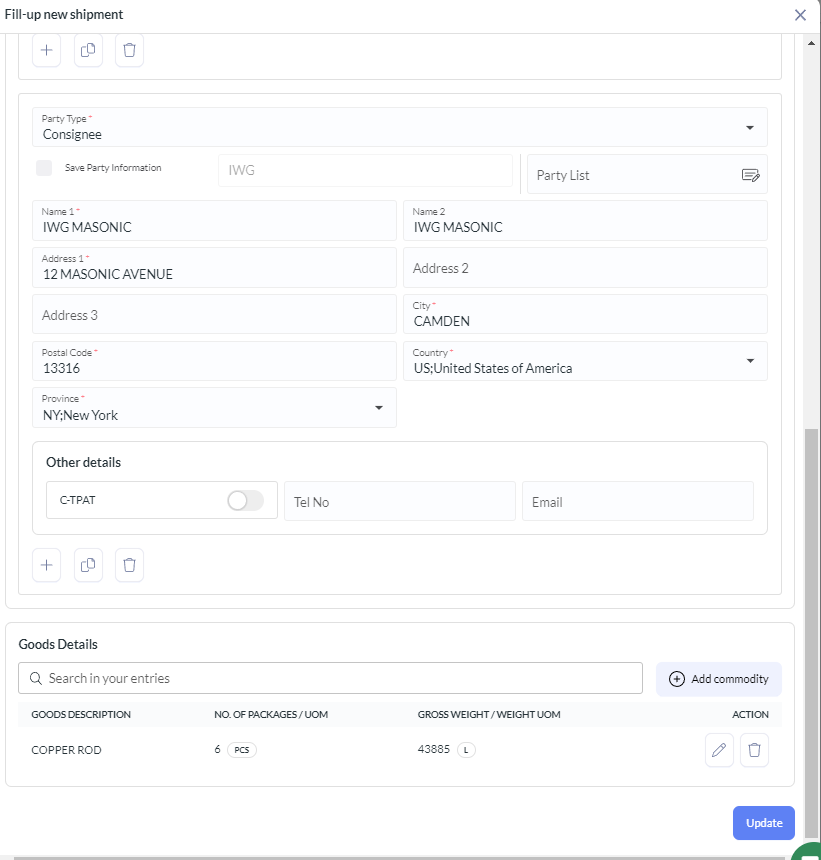Click the add party plus icon above Consignee
Screen dimensions: 821x860
(47, 50)
